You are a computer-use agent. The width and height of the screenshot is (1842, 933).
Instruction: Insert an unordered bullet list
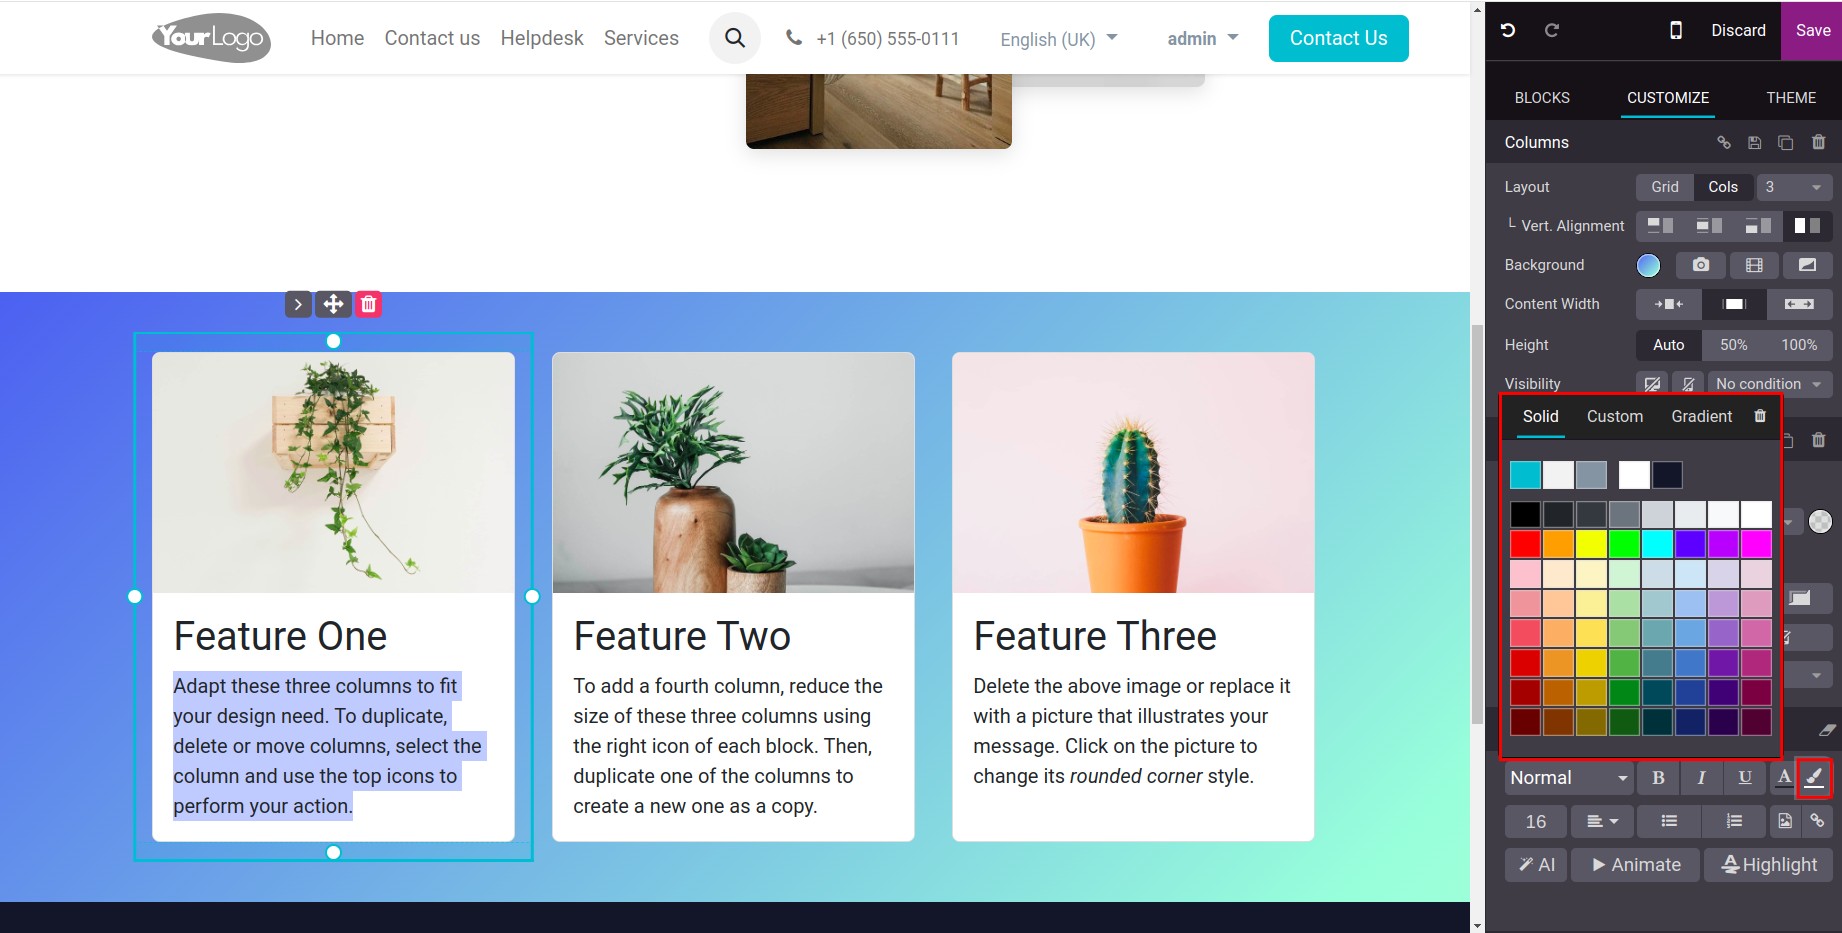tap(1668, 821)
